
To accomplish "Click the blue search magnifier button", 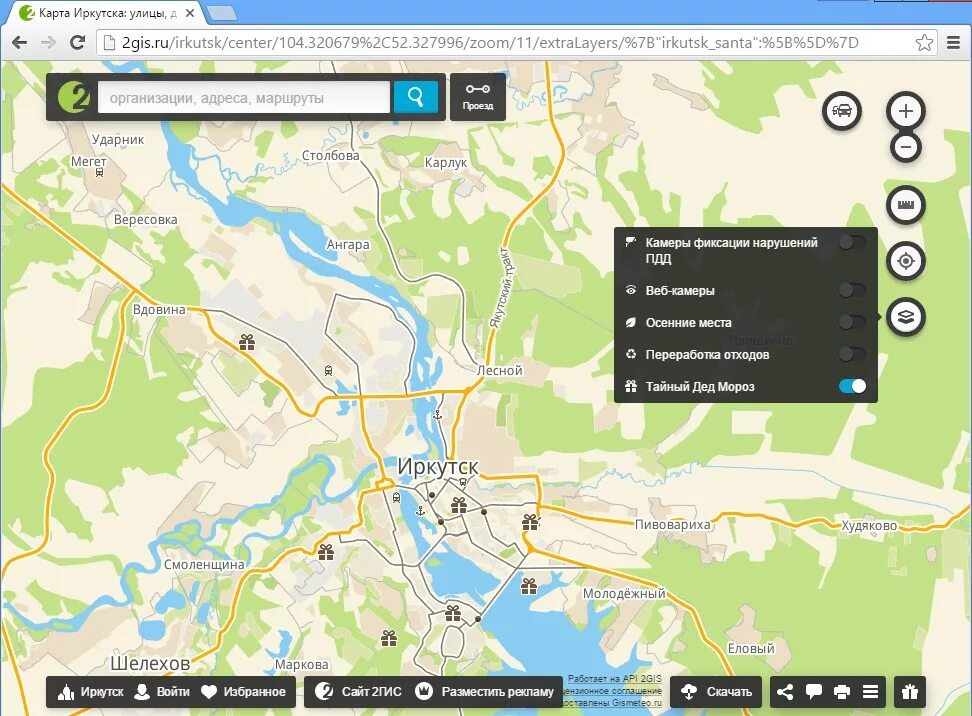I will [415, 97].
